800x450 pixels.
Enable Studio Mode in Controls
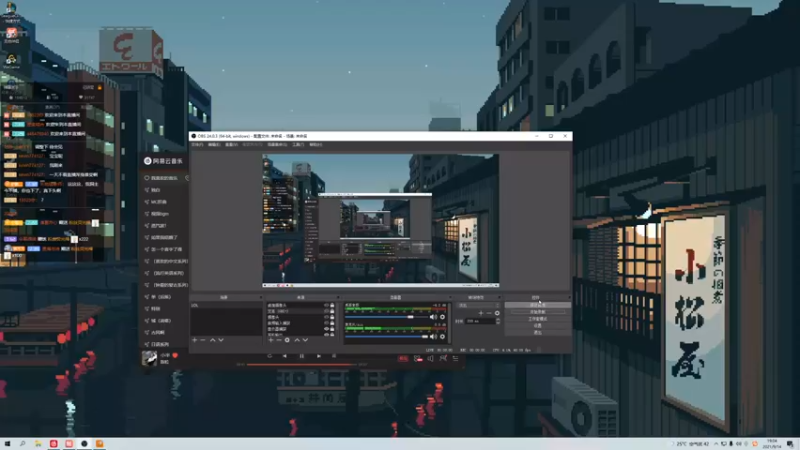point(538,319)
